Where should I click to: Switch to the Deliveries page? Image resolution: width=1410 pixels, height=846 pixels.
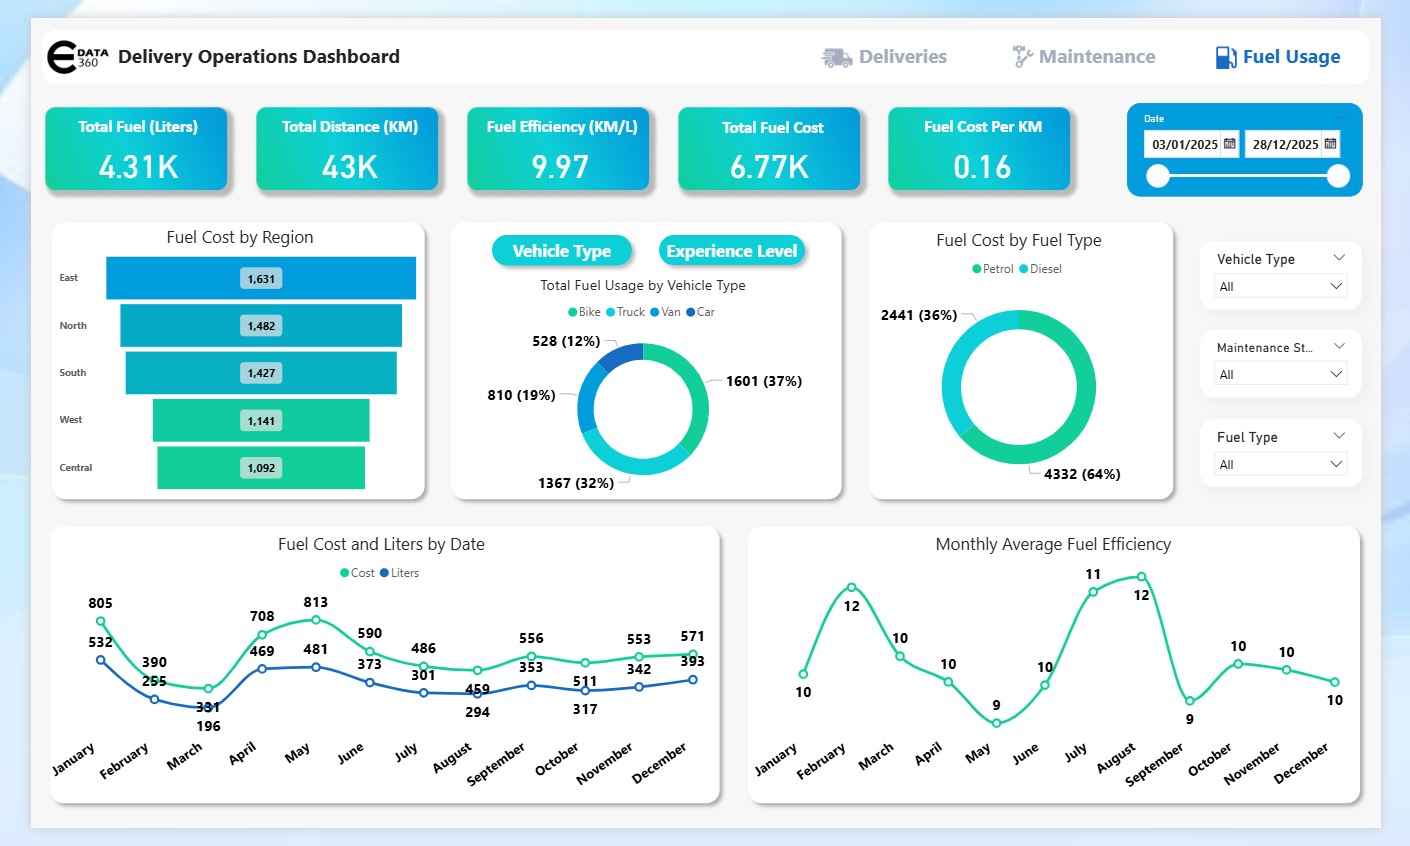pos(902,57)
